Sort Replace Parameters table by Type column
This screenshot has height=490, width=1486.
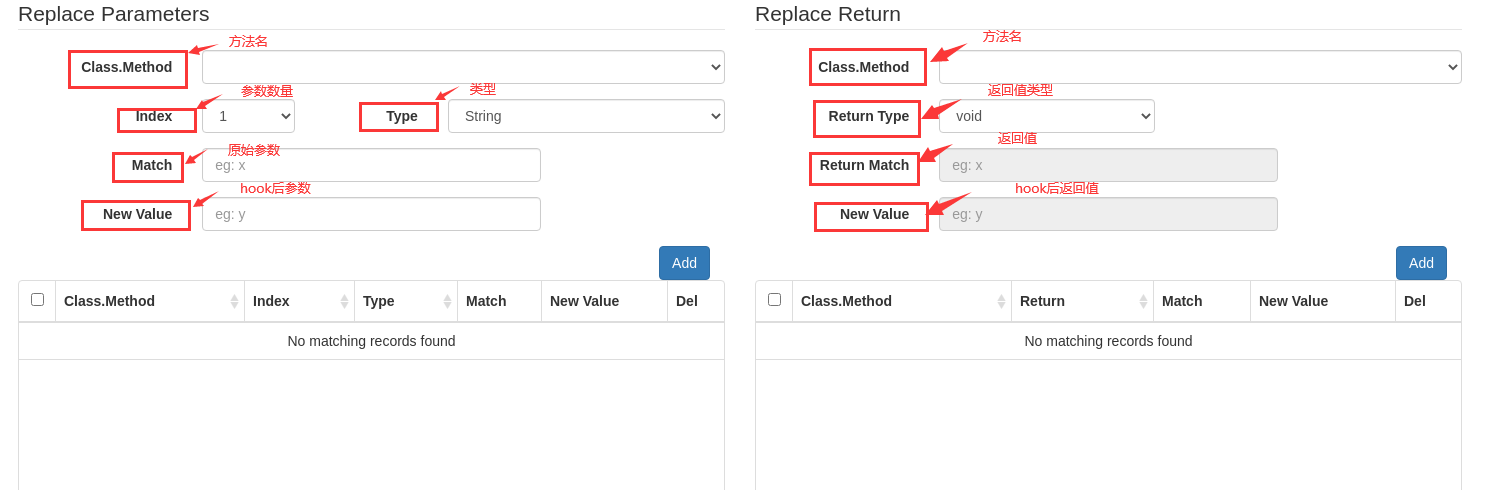[x=405, y=301]
